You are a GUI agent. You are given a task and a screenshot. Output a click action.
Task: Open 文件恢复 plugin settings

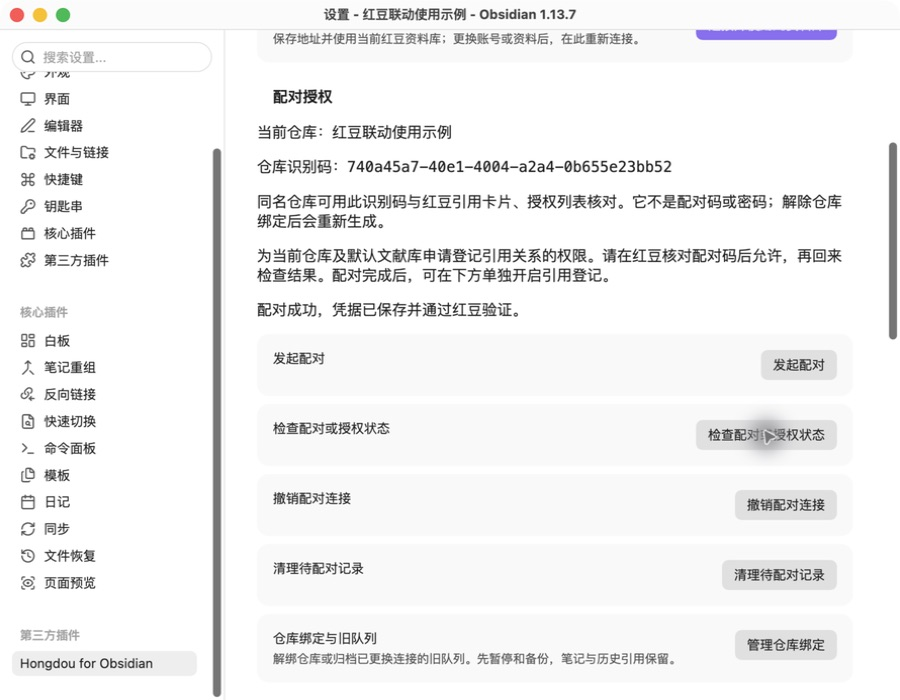(104, 556)
